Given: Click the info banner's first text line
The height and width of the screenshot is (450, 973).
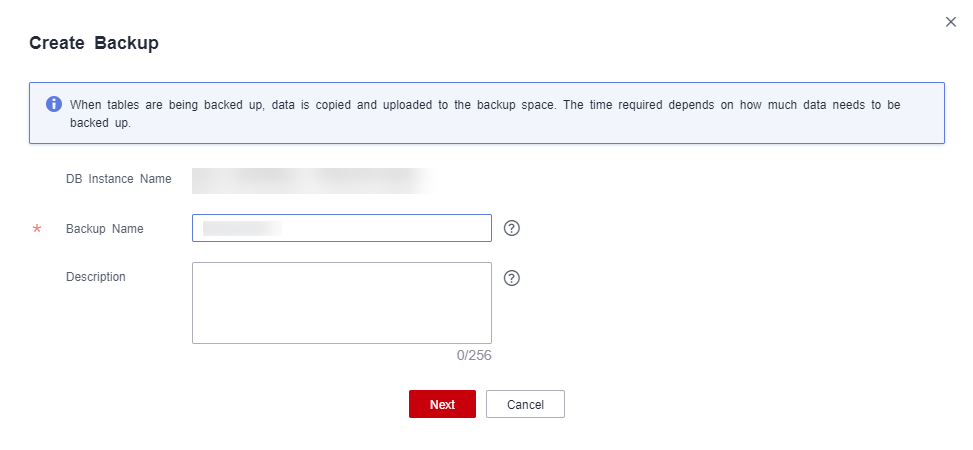Looking at the screenshot, I should point(485,105).
